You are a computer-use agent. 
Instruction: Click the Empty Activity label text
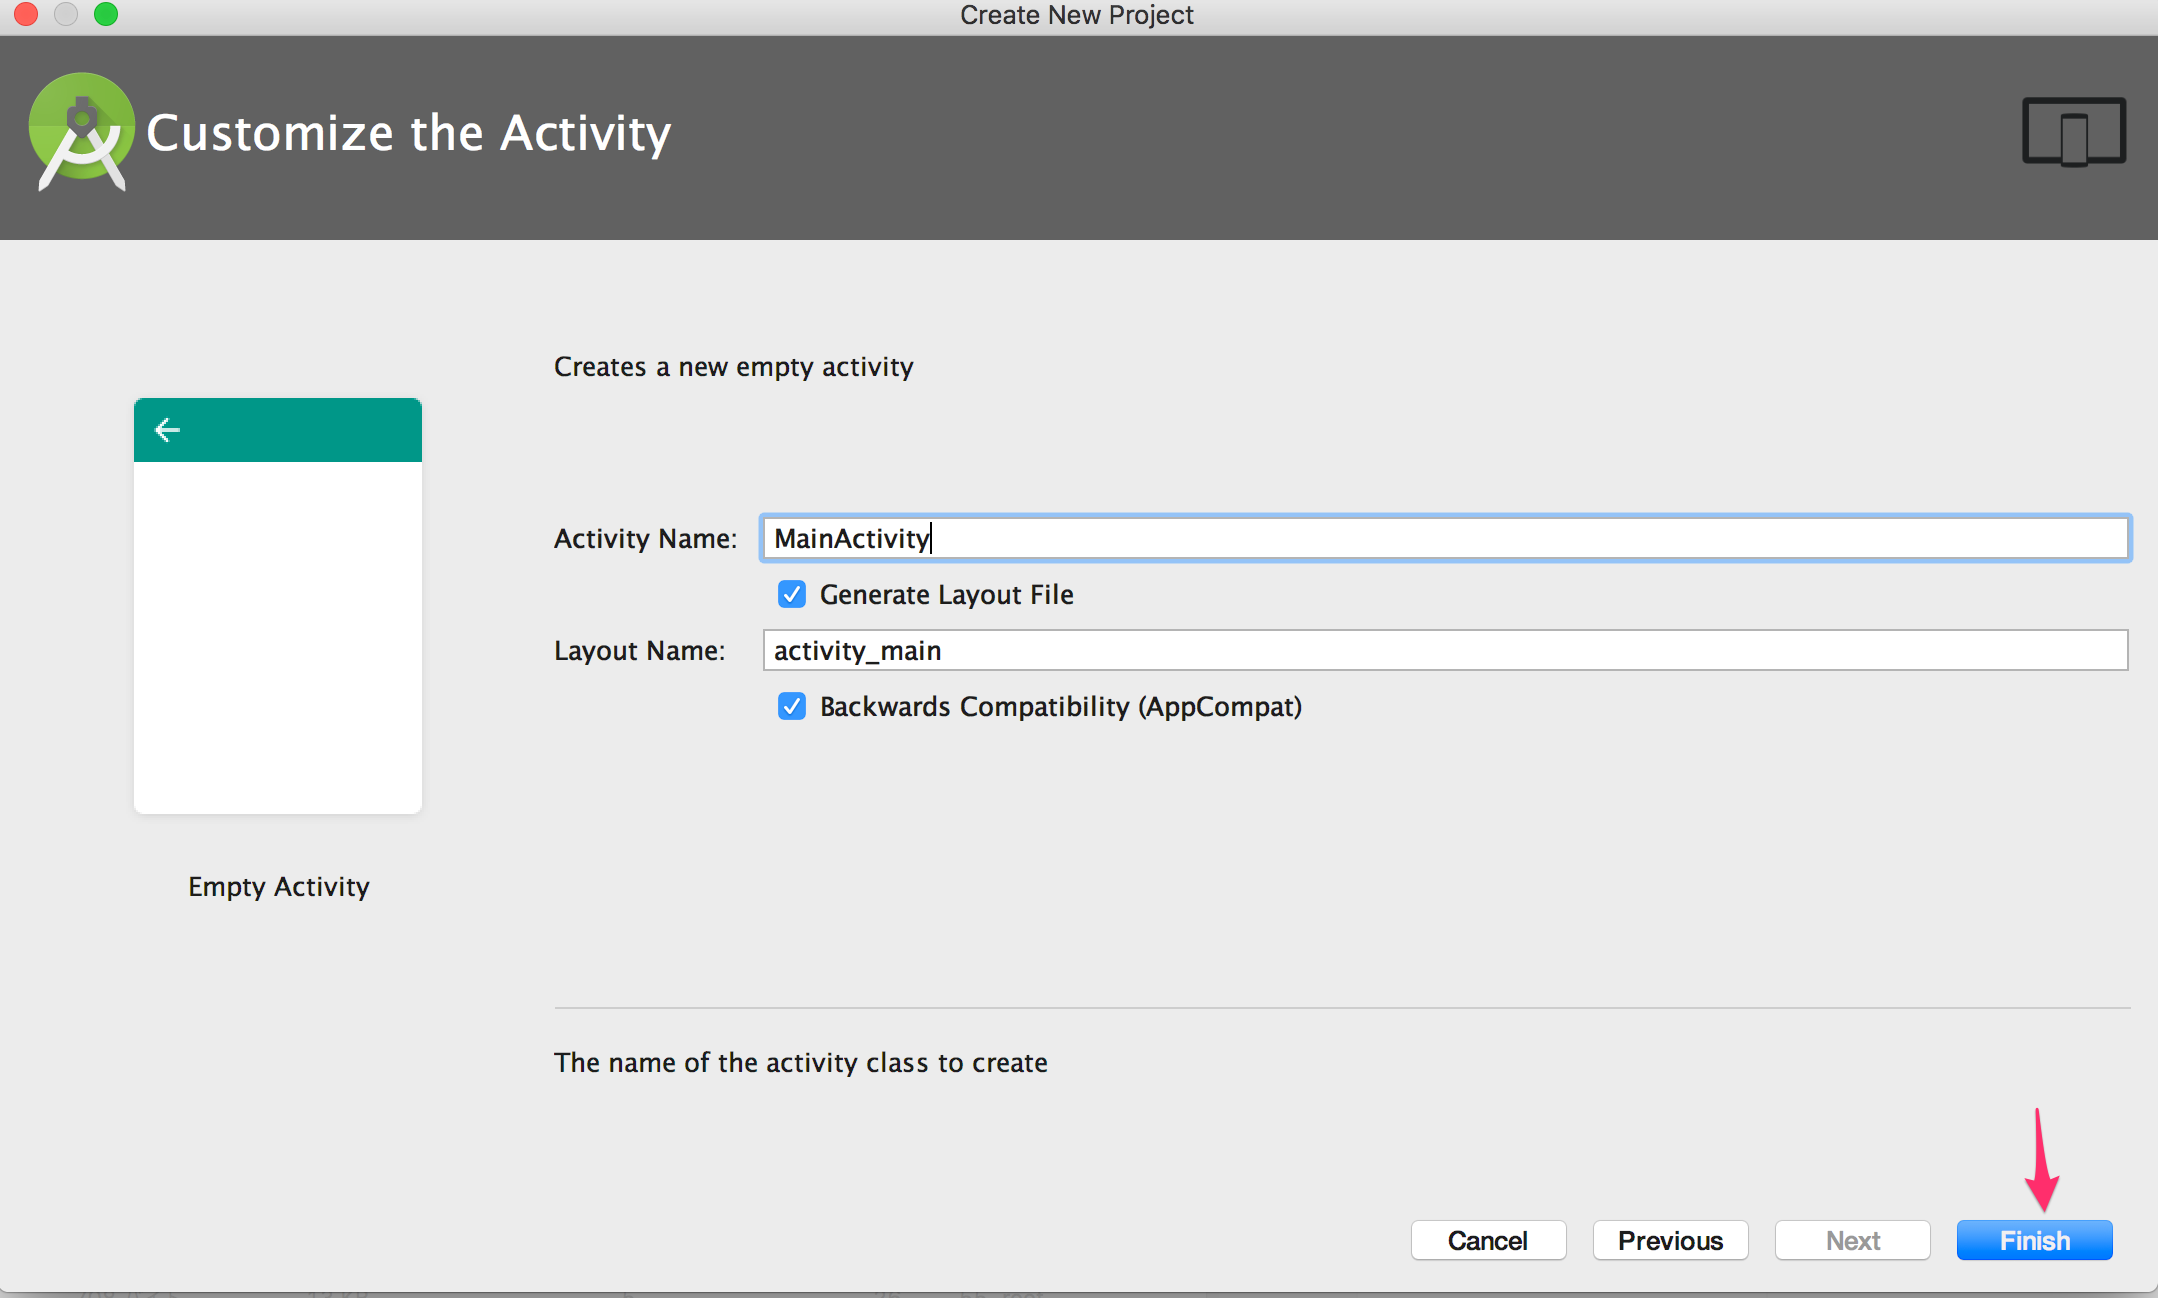pos(279,887)
